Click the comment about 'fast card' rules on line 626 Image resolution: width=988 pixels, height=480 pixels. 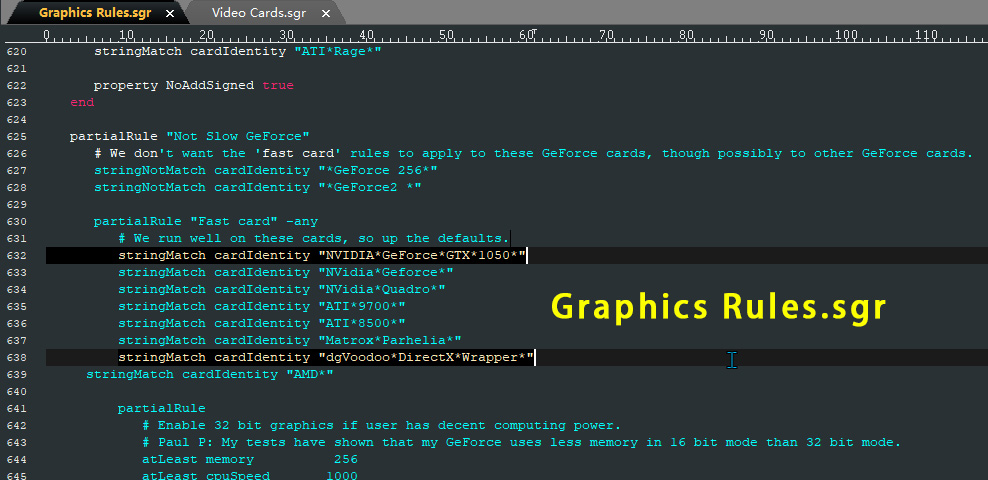pyautogui.click(x=534, y=153)
